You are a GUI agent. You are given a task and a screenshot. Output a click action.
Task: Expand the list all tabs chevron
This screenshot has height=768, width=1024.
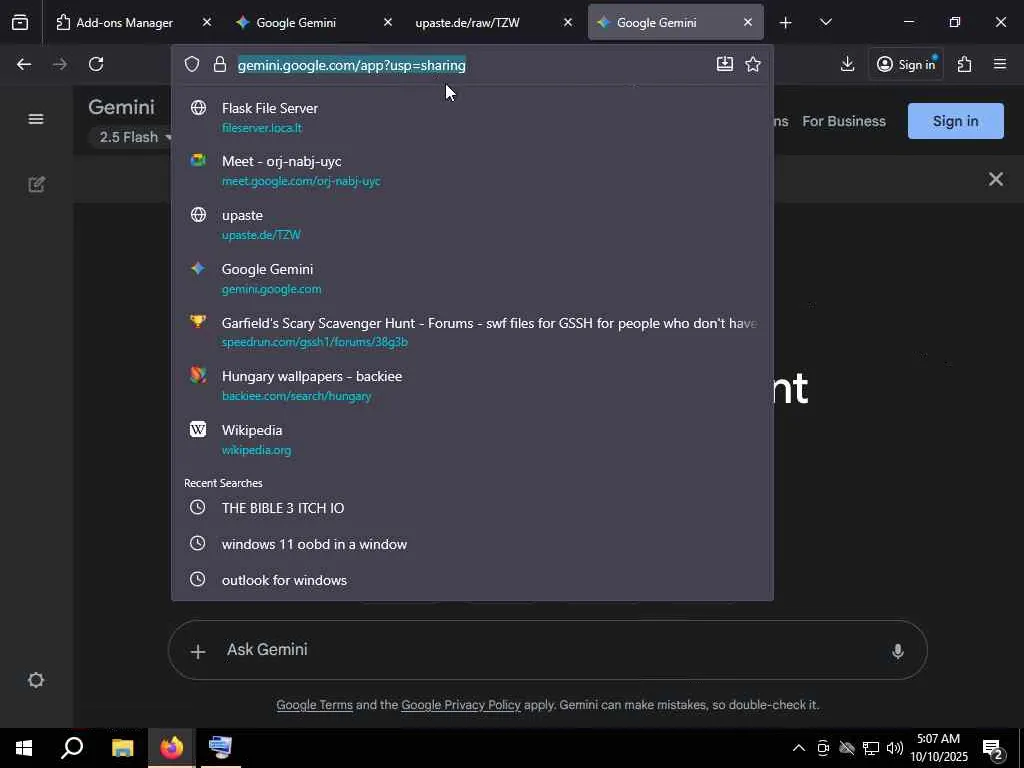click(x=825, y=22)
